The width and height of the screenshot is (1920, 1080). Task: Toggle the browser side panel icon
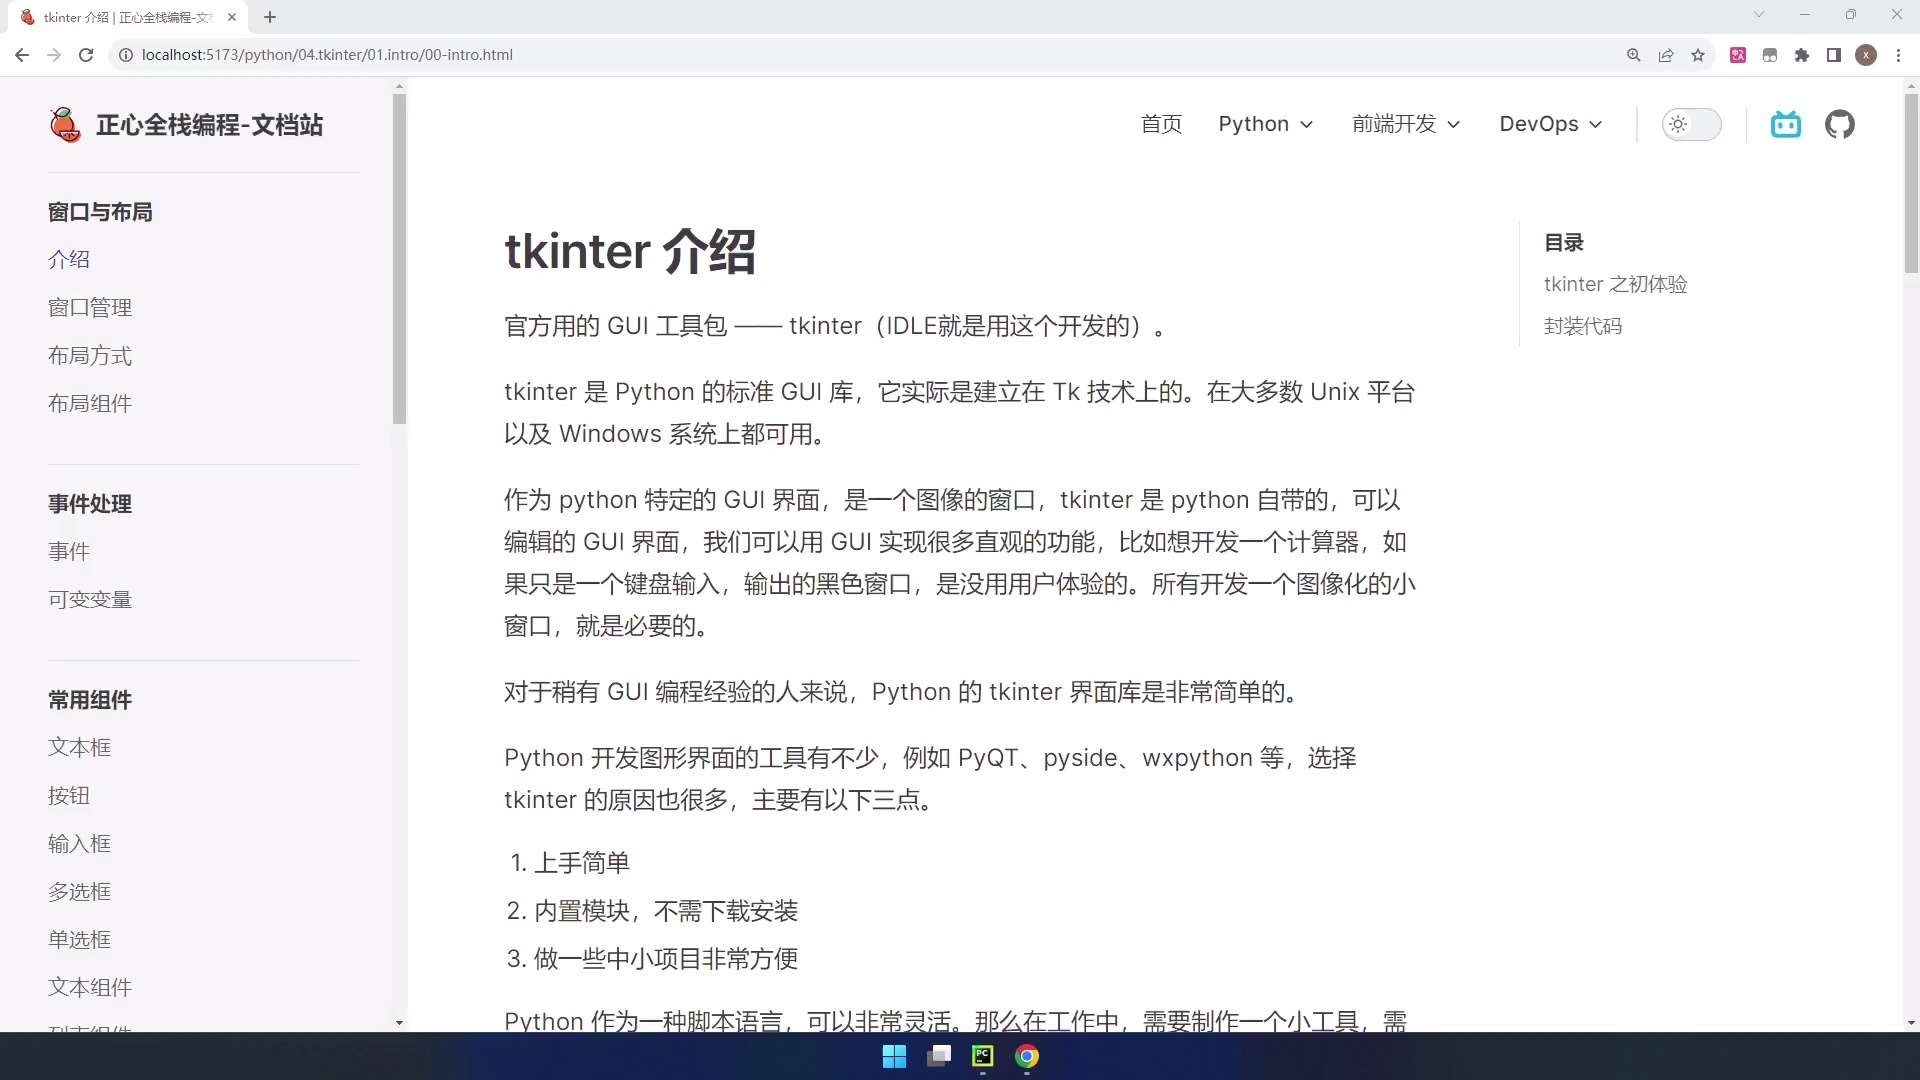pyautogui.click(x=1834, y=55)
